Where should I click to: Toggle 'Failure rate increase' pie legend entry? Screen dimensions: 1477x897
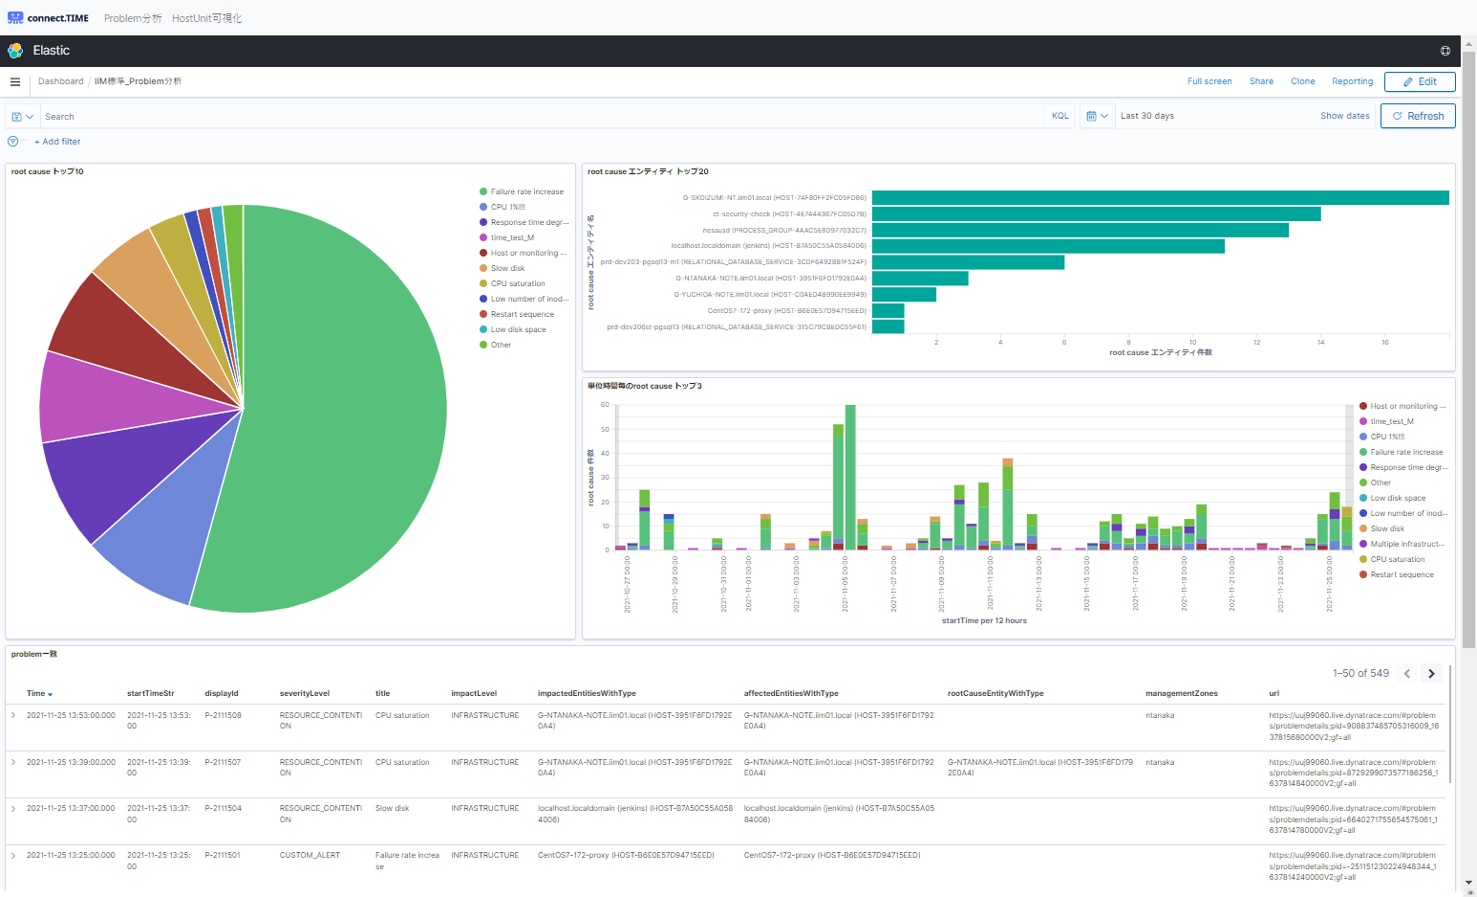526,192
